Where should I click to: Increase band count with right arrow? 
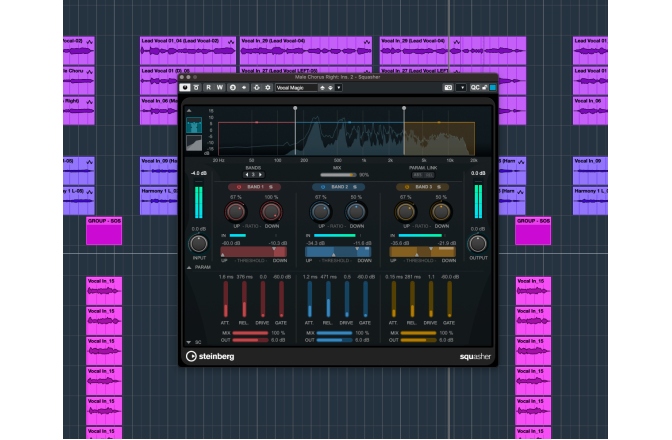coord(260,175)
